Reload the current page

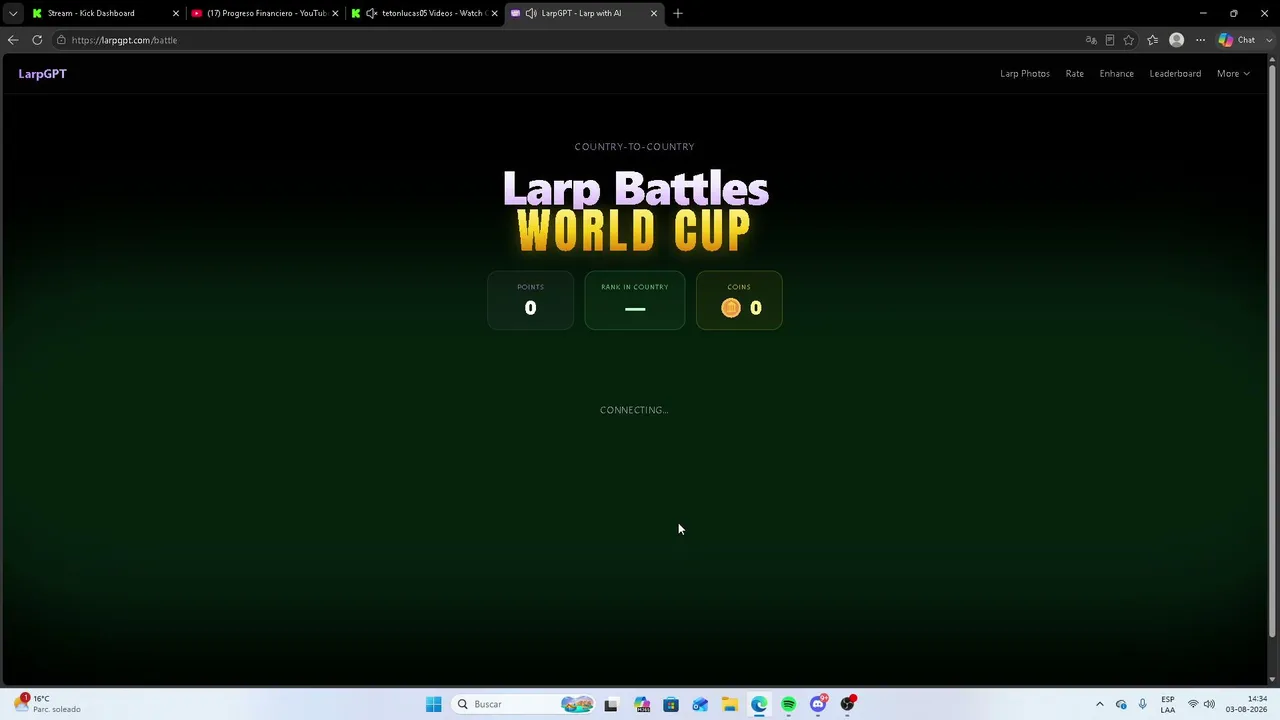pos(37,40)
